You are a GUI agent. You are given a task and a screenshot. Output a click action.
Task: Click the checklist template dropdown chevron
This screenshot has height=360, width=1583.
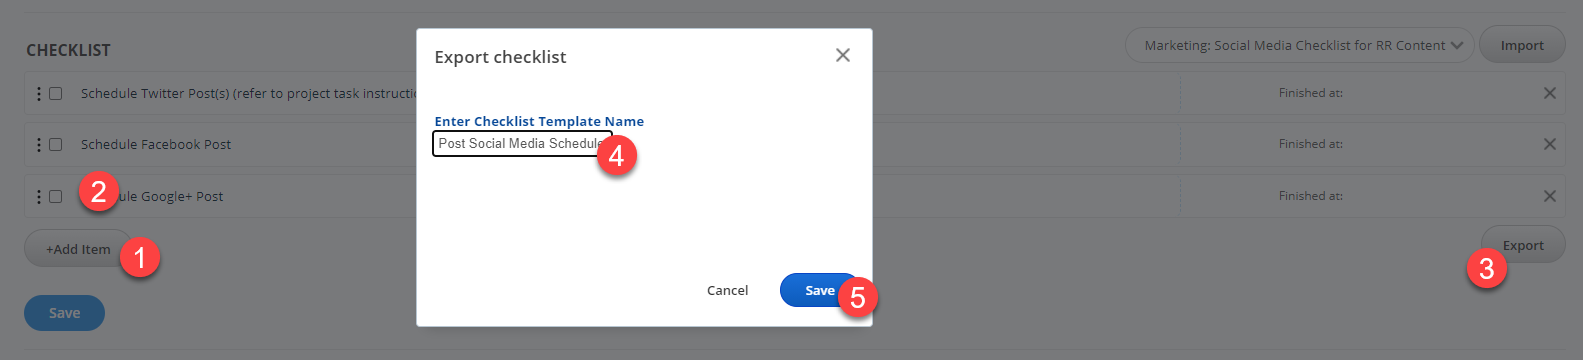1457,45
